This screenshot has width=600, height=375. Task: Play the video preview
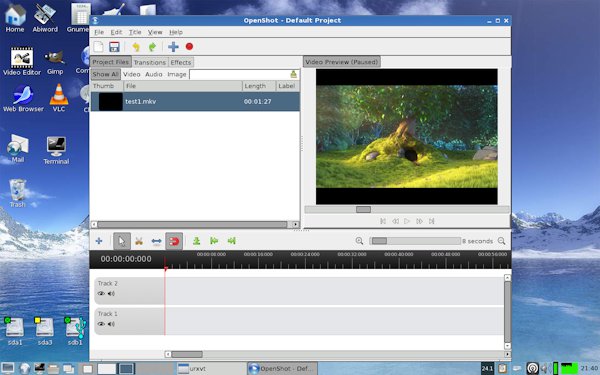407,221
